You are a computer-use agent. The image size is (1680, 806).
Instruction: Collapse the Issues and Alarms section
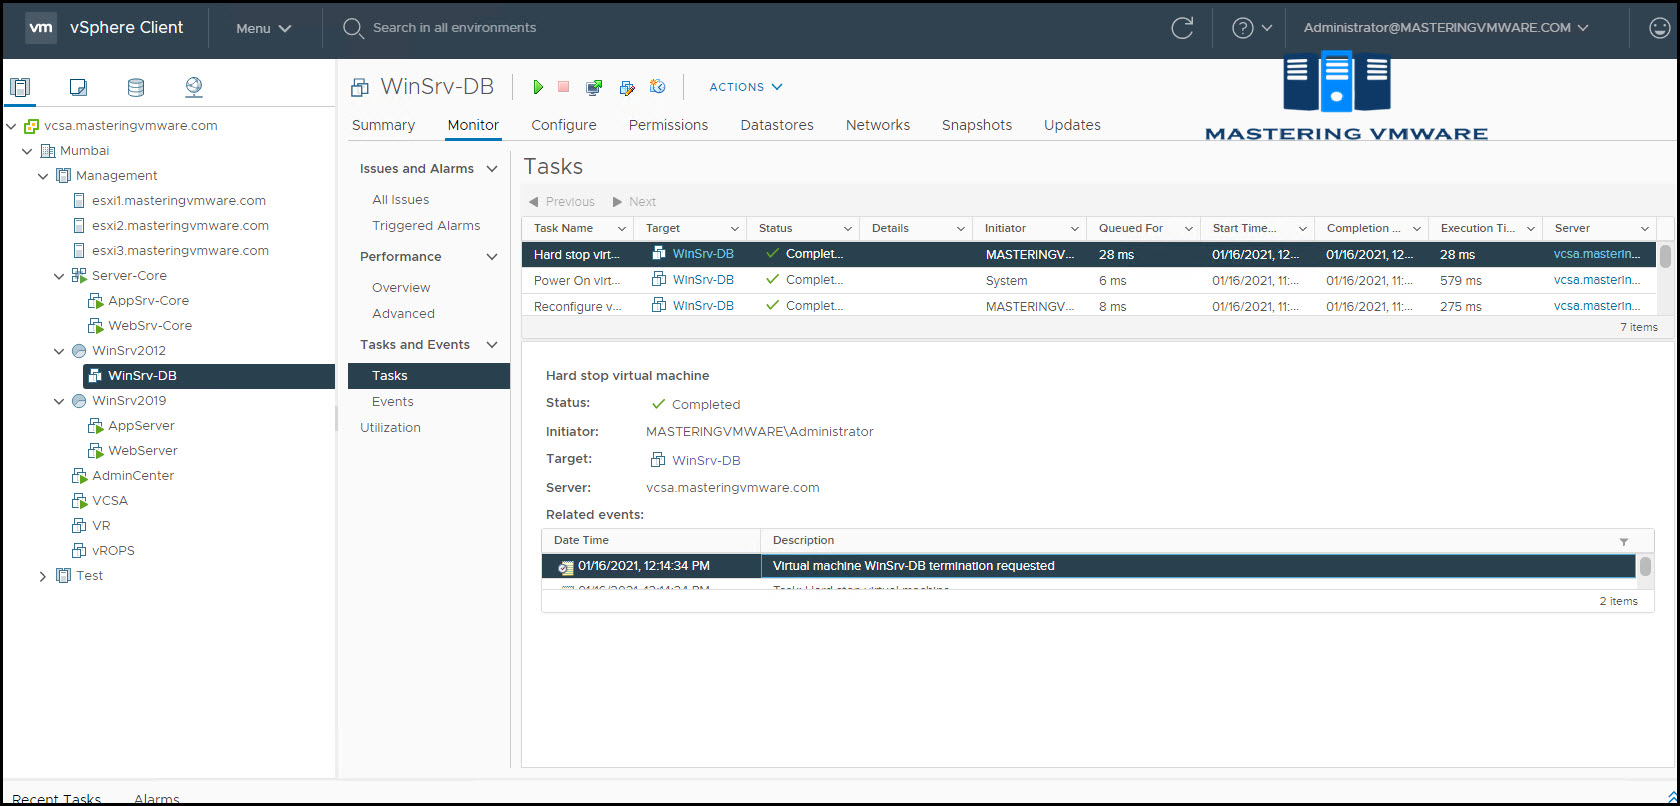tap(492, 169)
